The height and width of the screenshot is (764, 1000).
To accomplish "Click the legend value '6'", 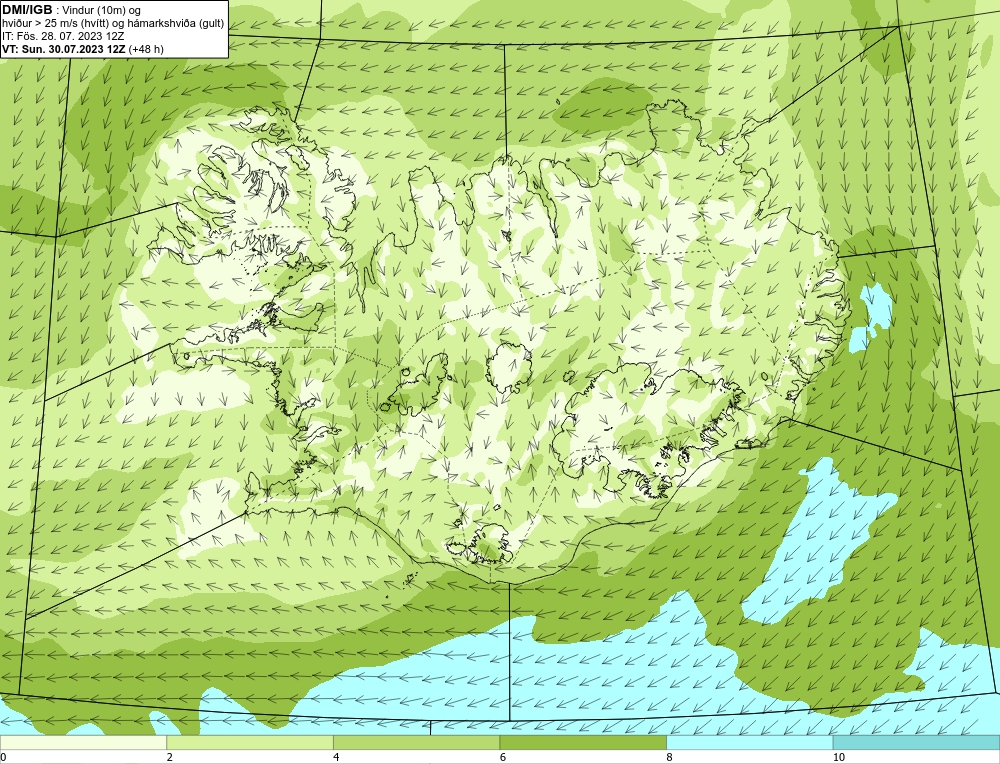I will (x=503, y=758).
